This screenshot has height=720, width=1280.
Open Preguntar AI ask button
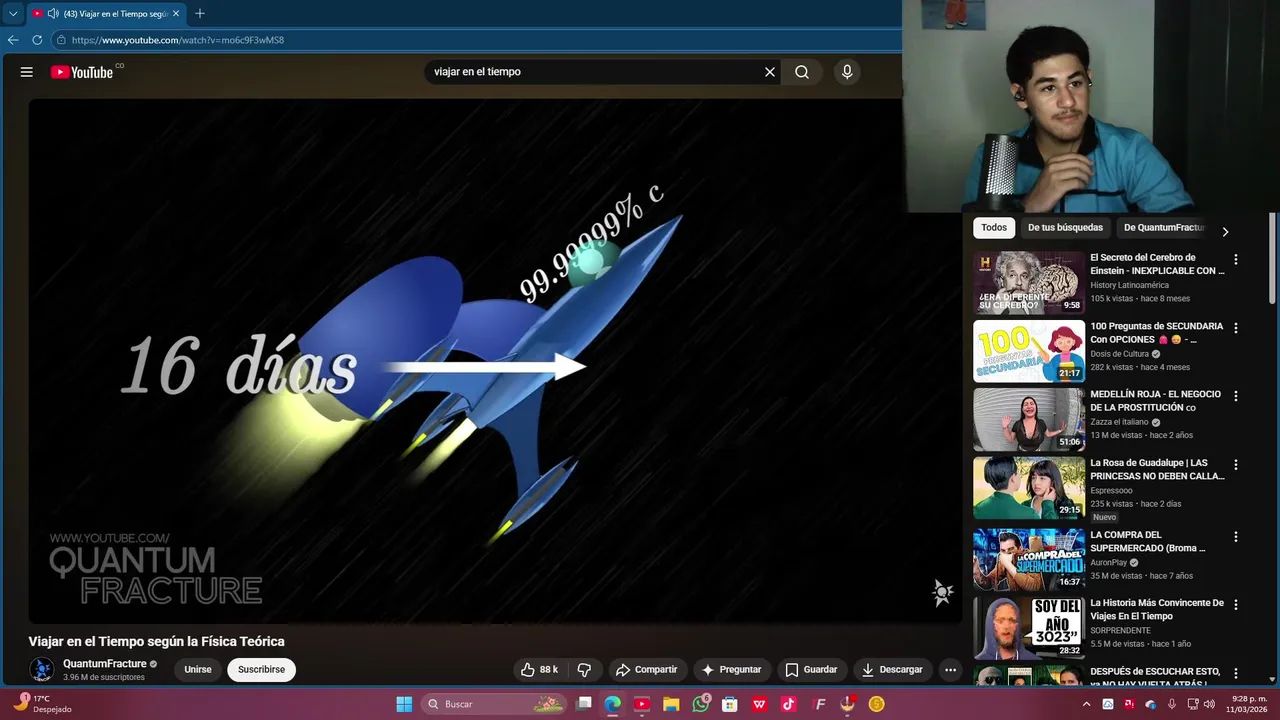click(731, 670)
